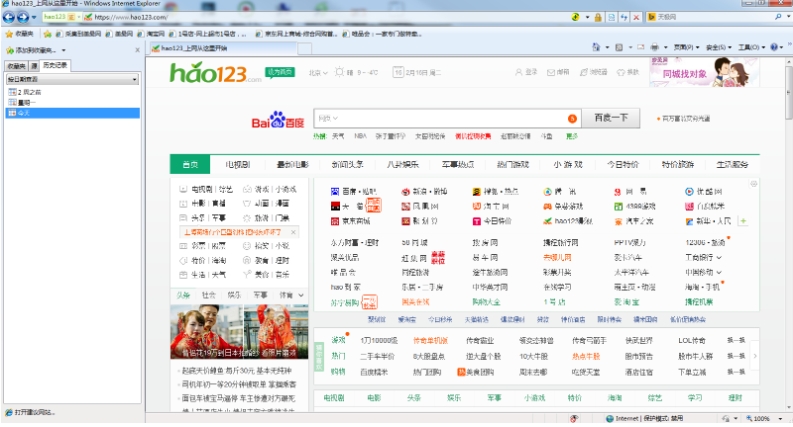This screenshot has height=427, width=793.
Task: Select the 小游戏 navigation tab
Action: (x=567, y=164)
